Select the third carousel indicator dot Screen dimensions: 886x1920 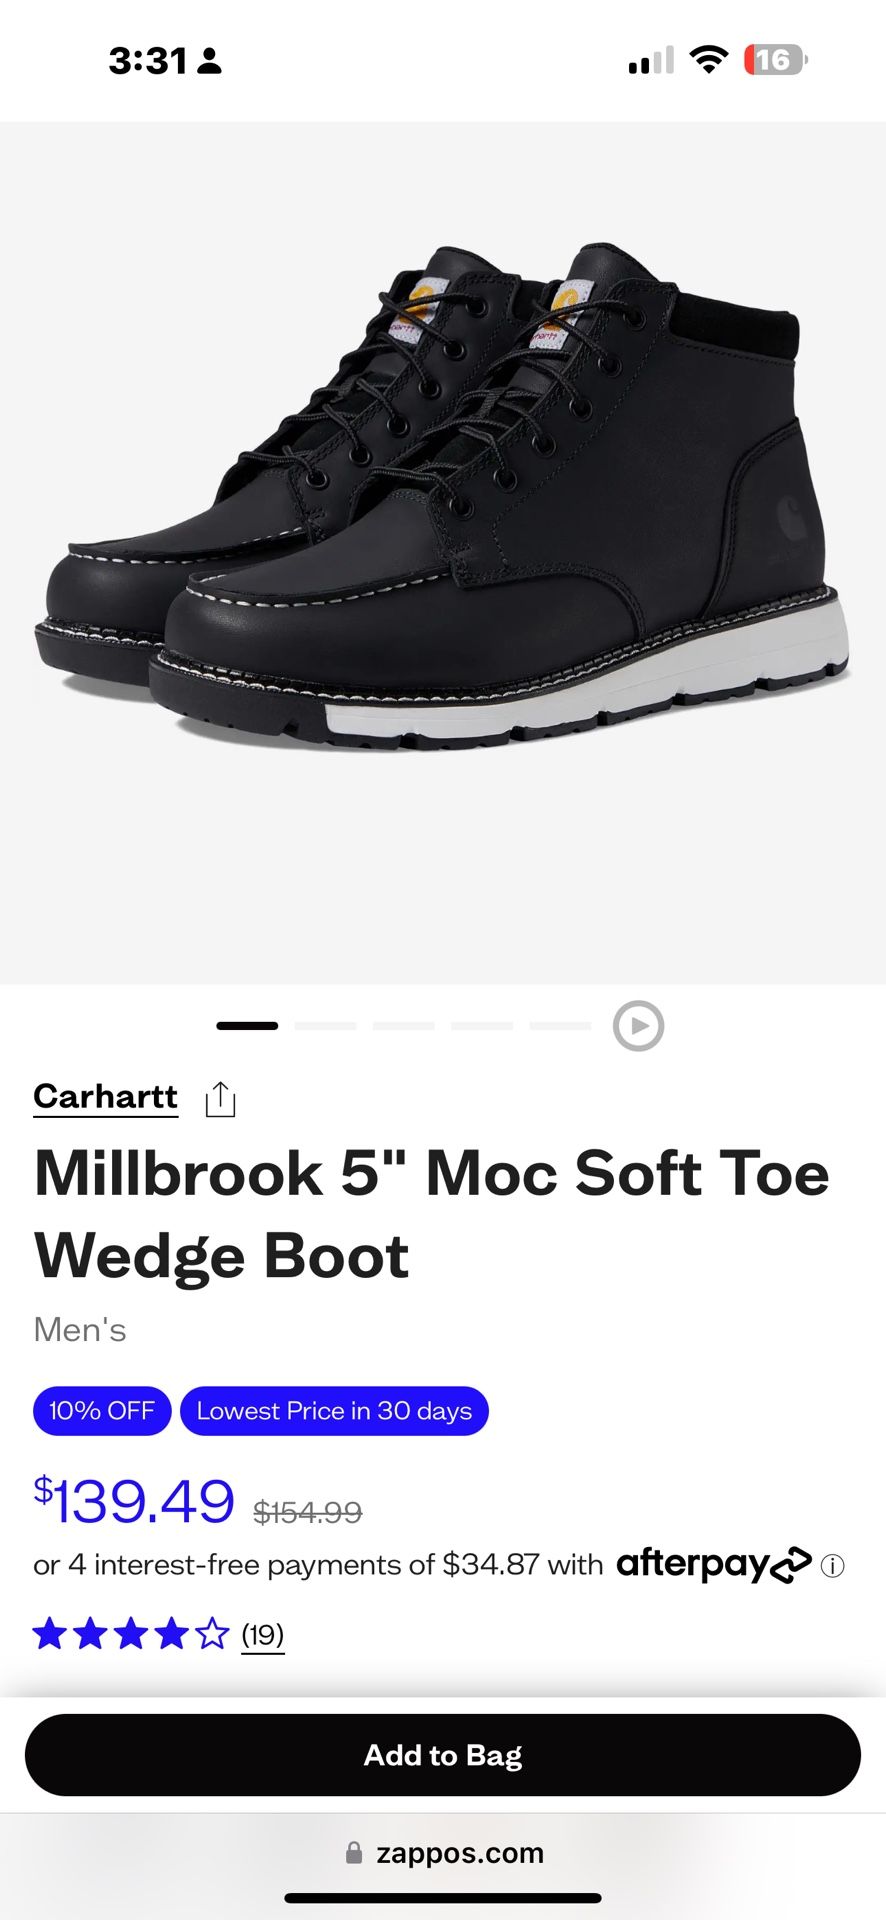(x=405, y=1025)
